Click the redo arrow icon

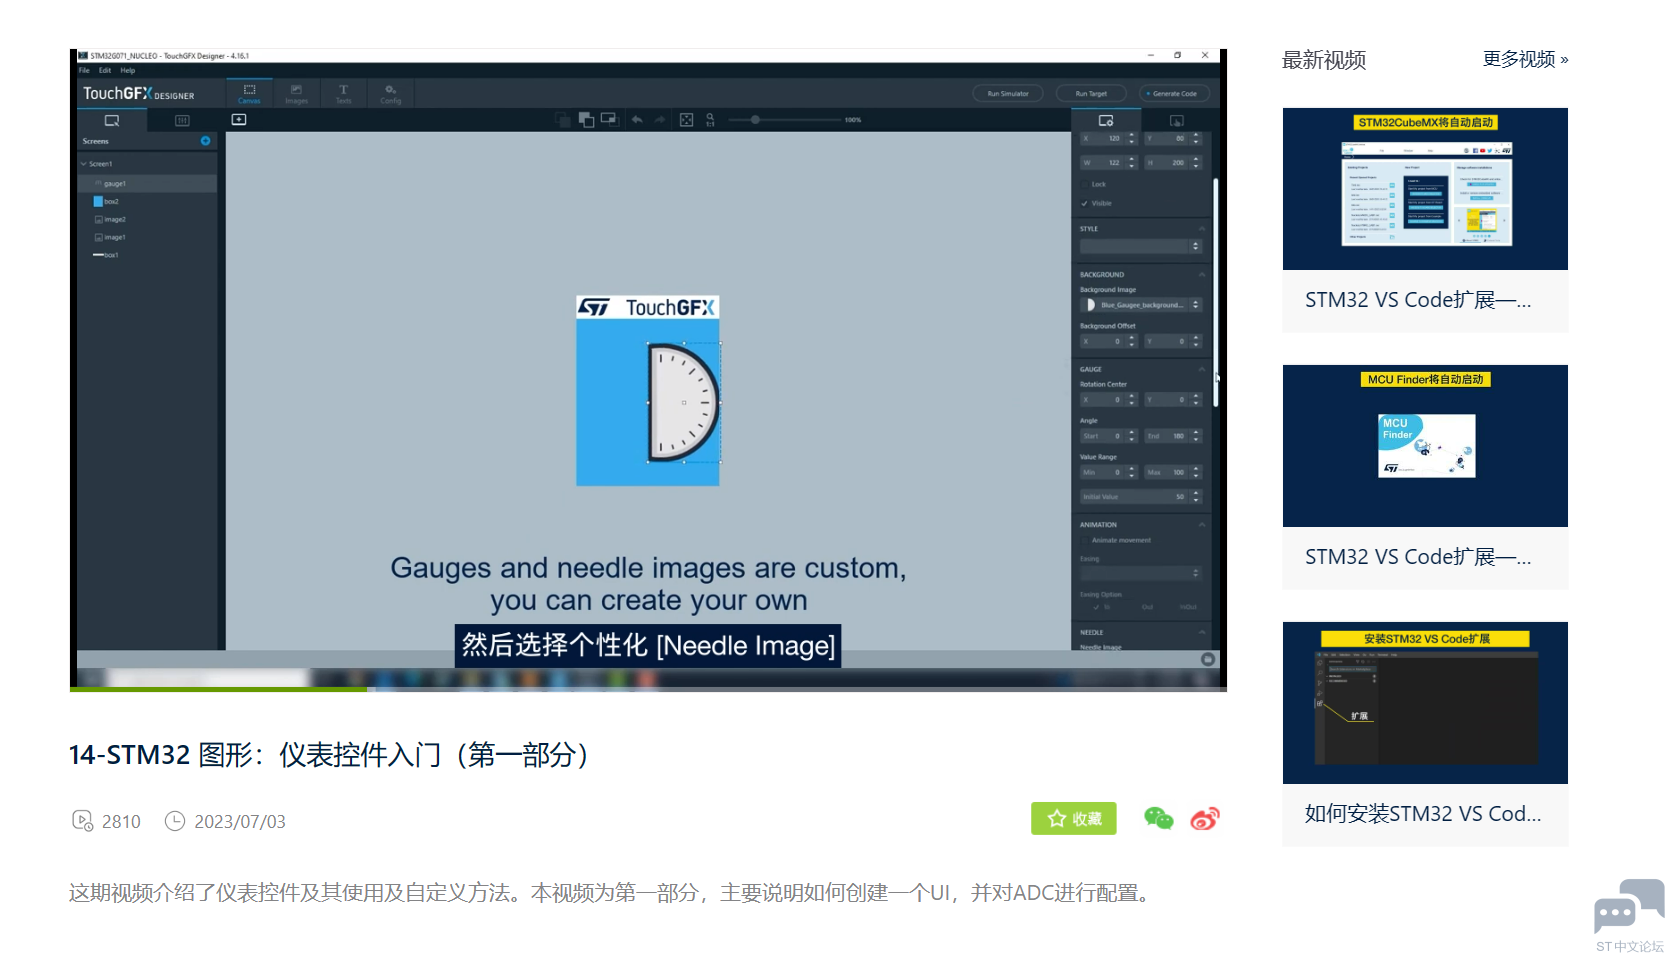(660, 119)
